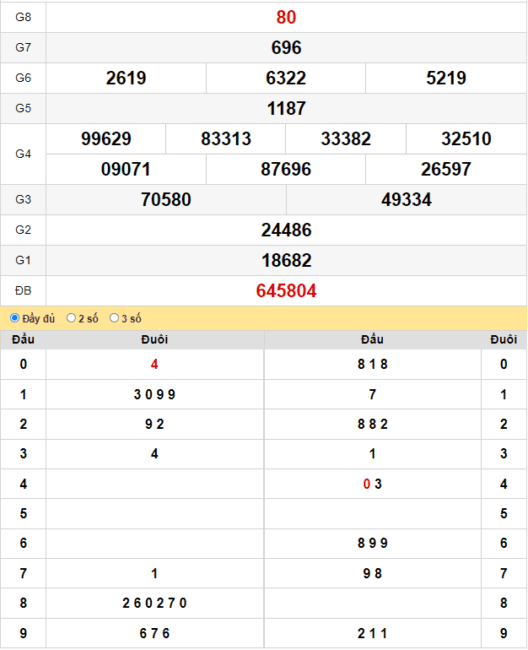The height and width of the screenshot is (650, 528).
Task: Choose the '3 số' radio option
Action: (114, 318)
